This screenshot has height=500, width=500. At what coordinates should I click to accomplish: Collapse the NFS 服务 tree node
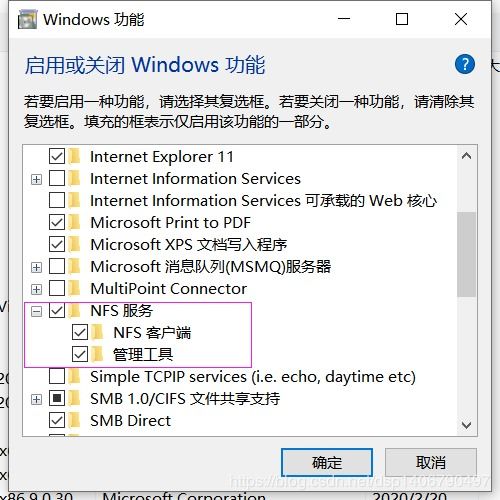click(36, 312)
